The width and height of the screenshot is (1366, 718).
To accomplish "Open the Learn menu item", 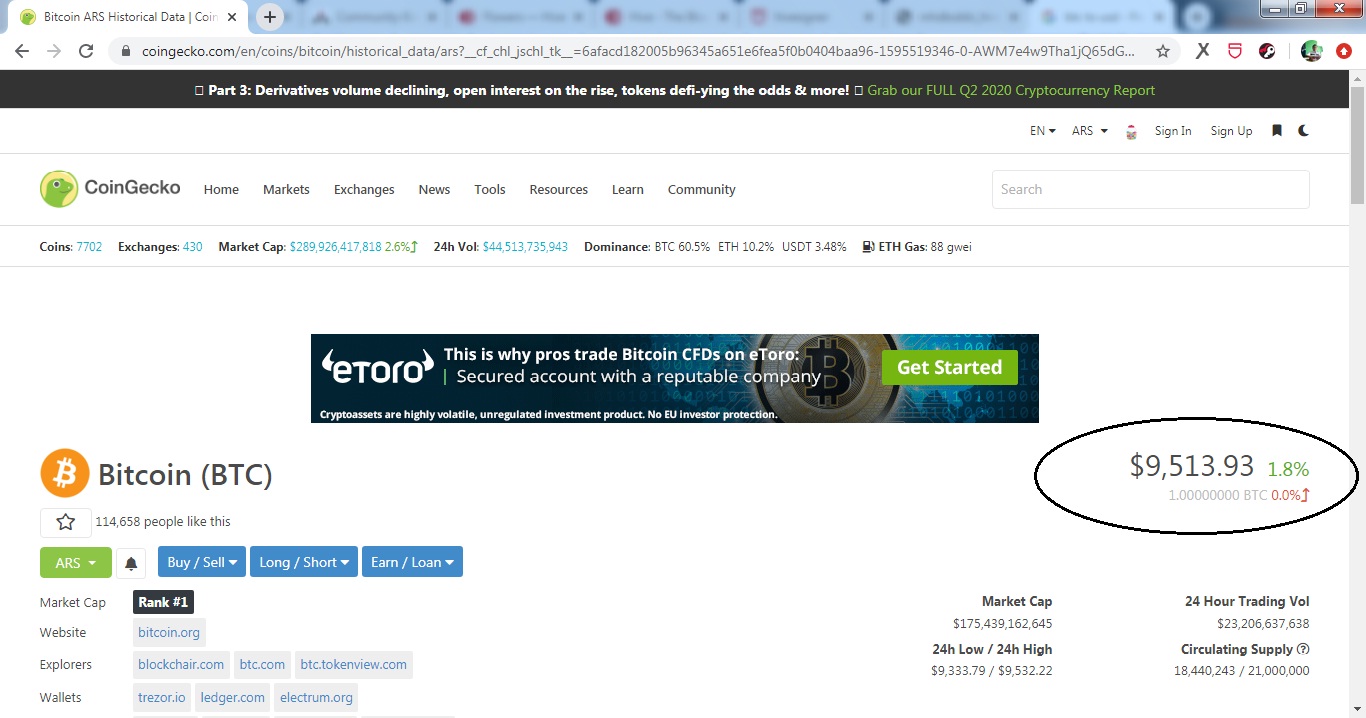I will pos(628,189).
